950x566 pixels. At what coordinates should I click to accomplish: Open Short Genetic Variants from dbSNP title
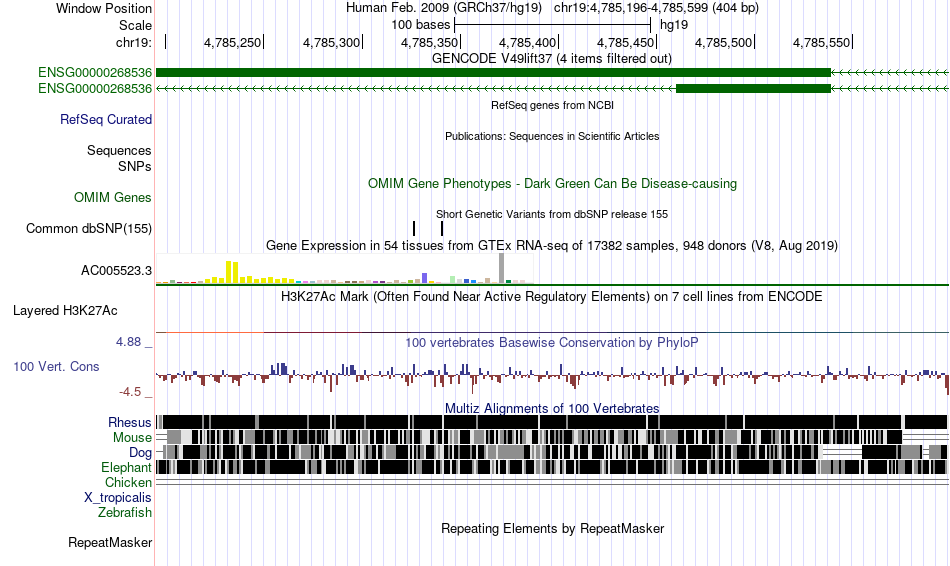click(551, 214)
